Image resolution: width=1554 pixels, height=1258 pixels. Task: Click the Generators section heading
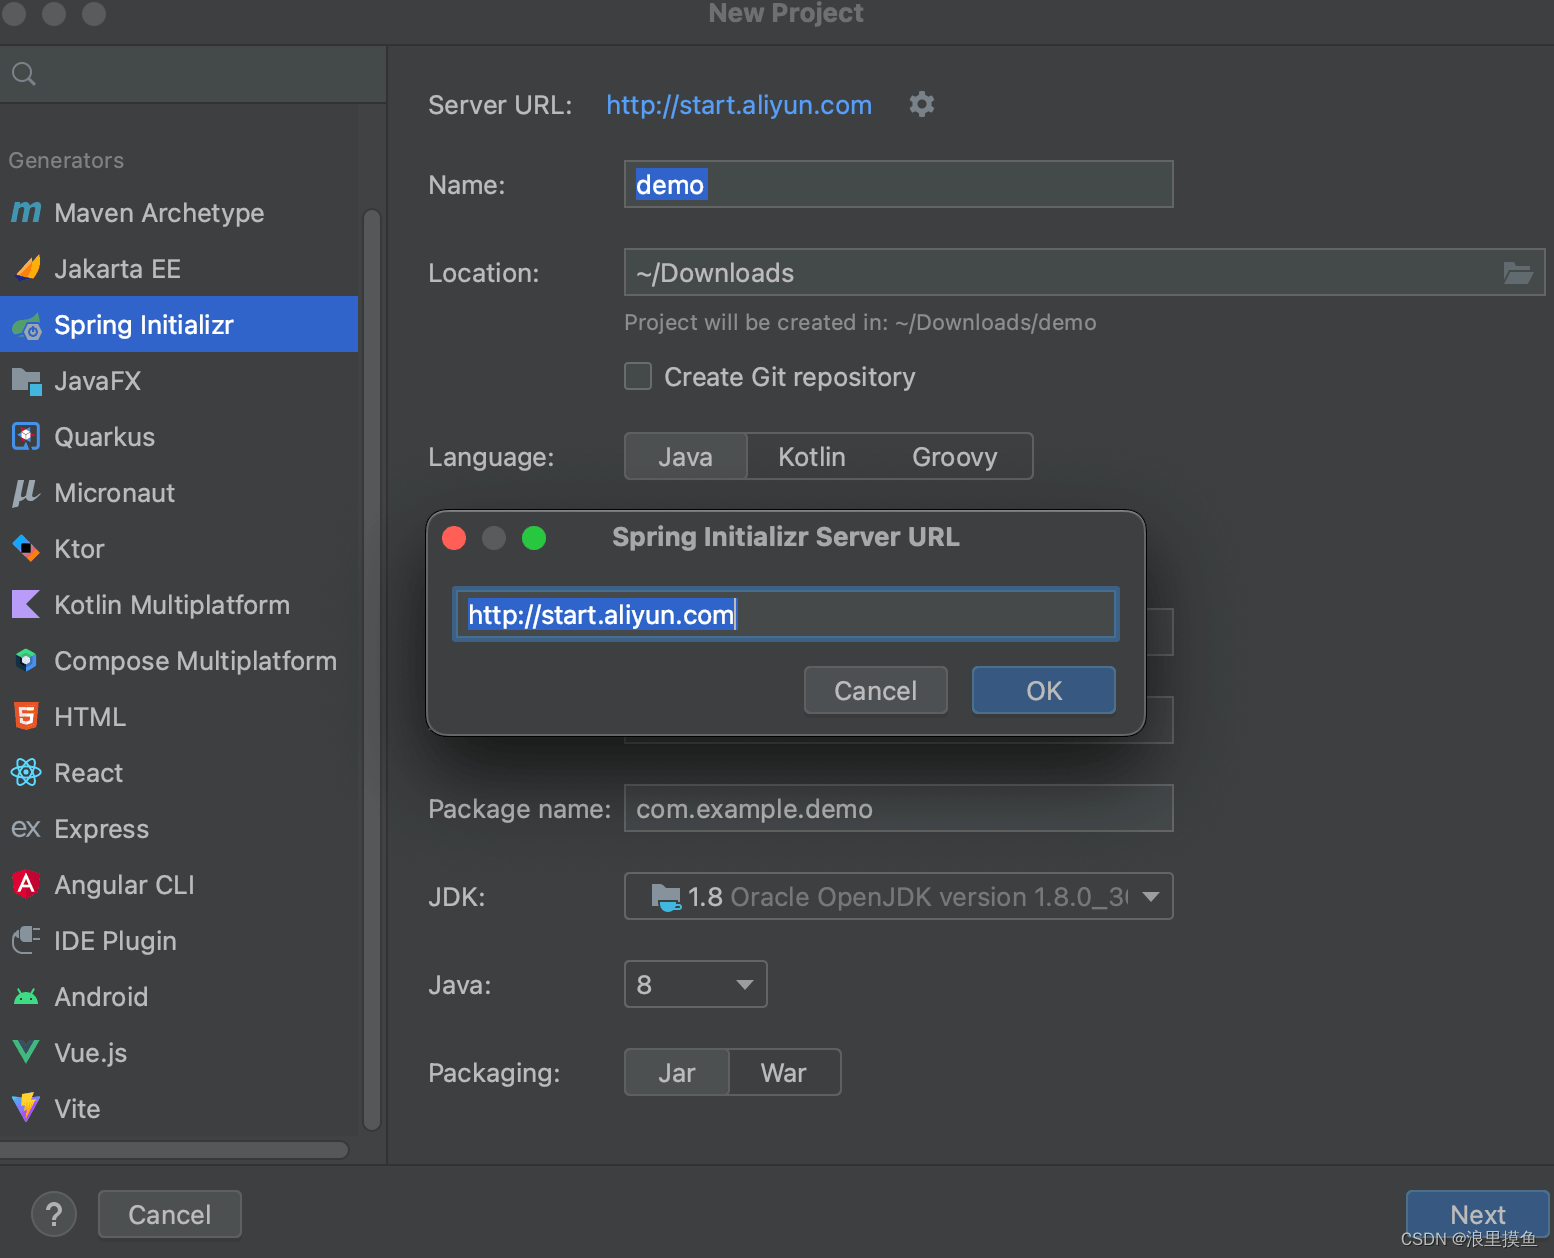(66, 160)
